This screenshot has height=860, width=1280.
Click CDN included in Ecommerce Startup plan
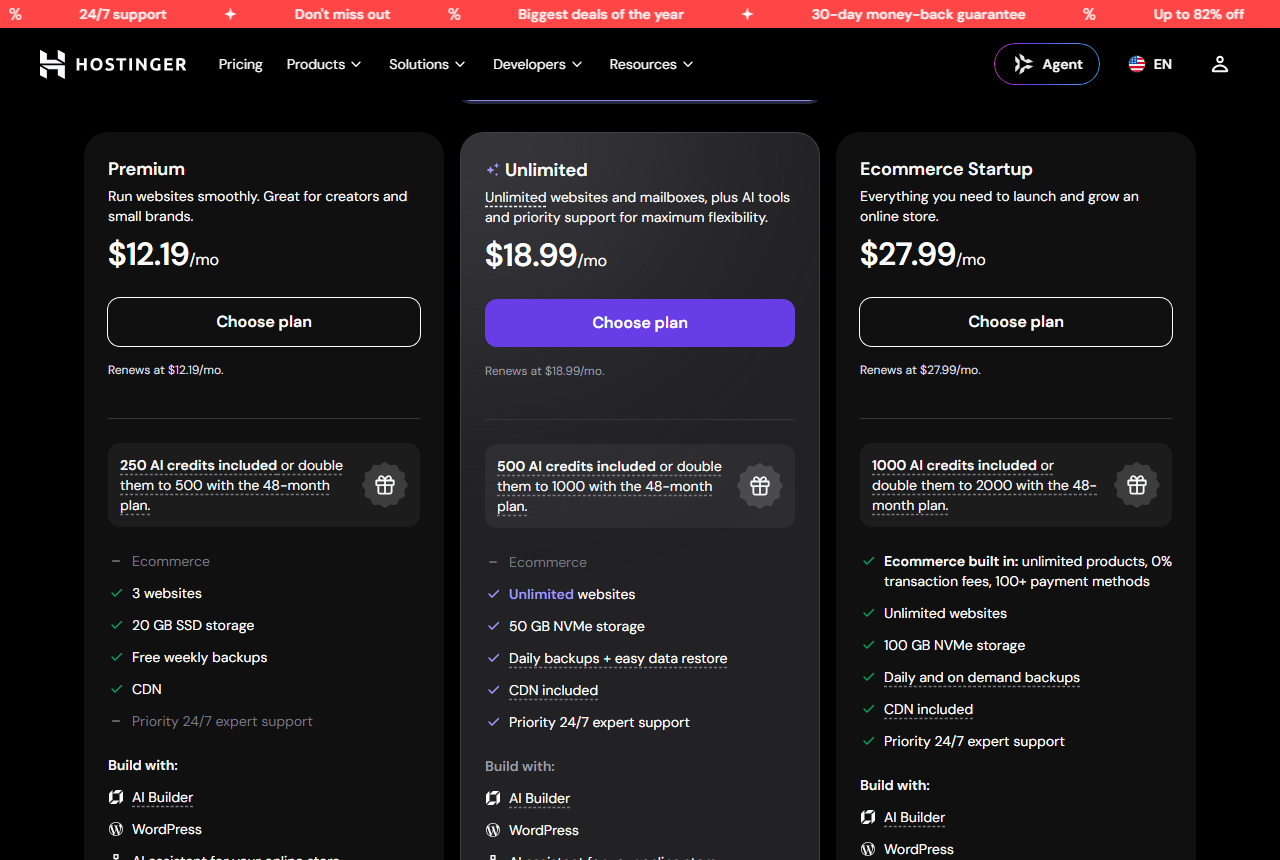[928, 709]
